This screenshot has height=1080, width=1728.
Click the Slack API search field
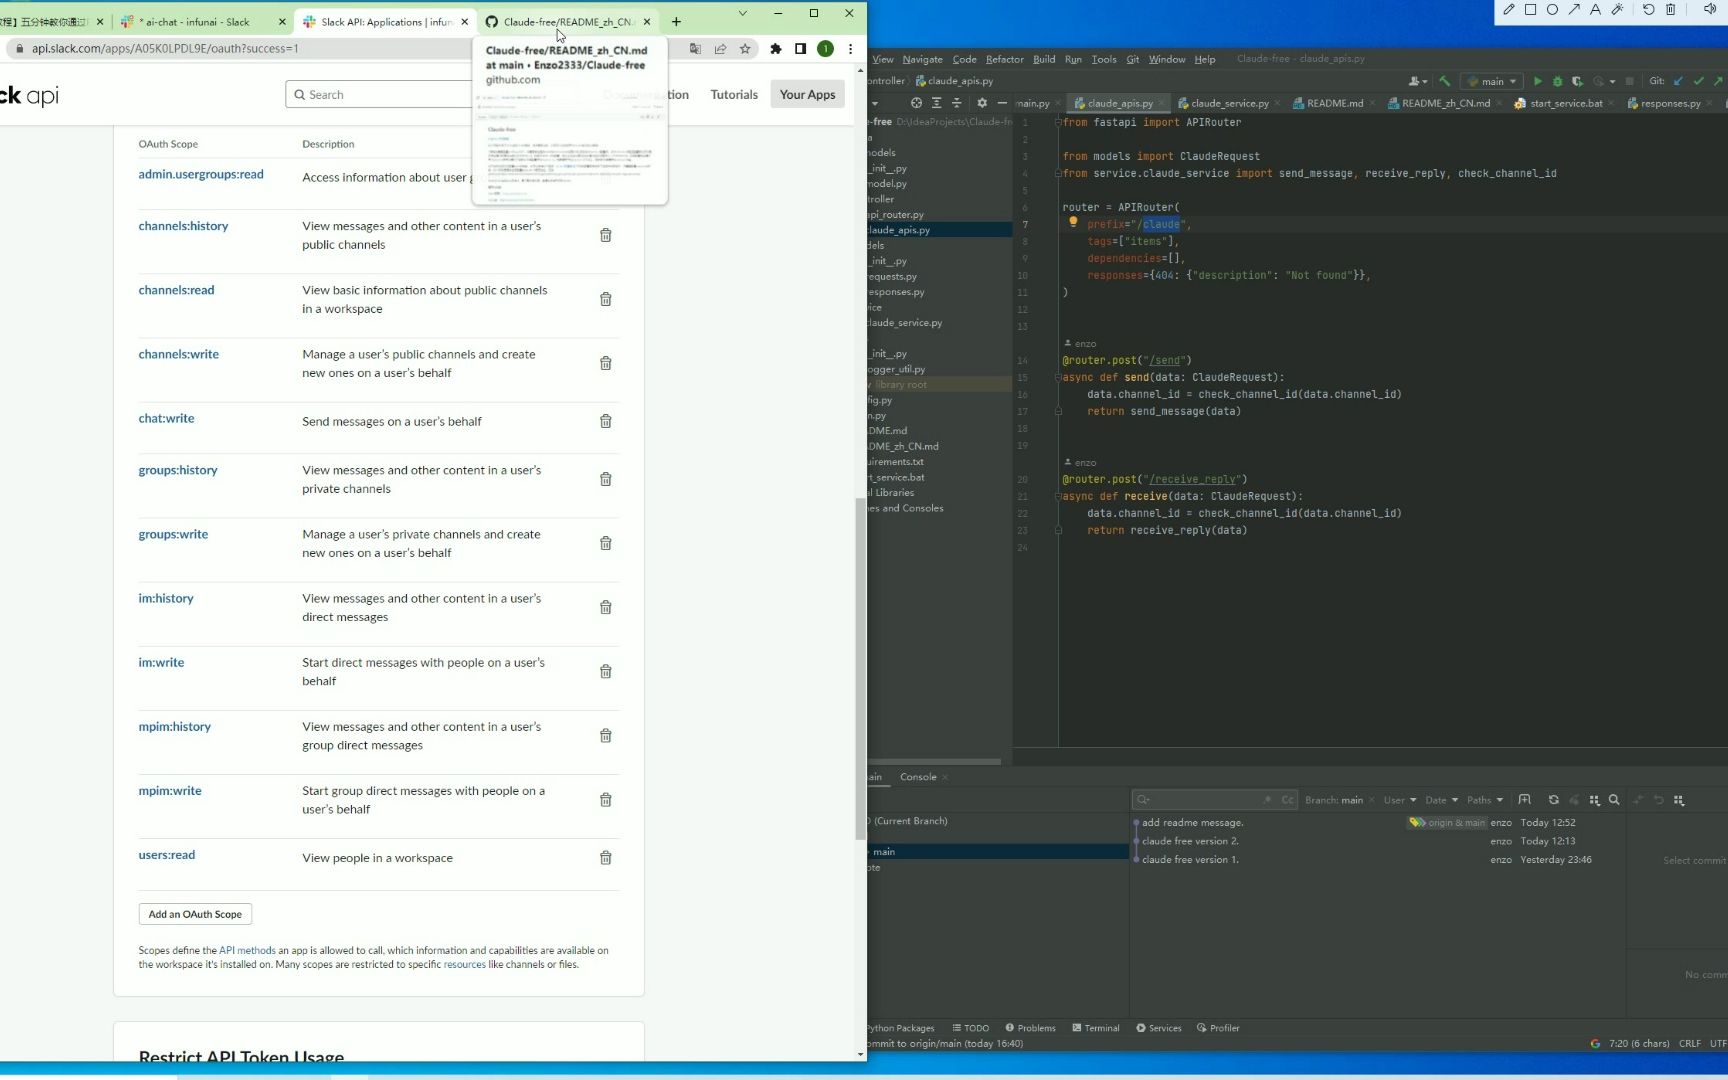click(380, 94)
